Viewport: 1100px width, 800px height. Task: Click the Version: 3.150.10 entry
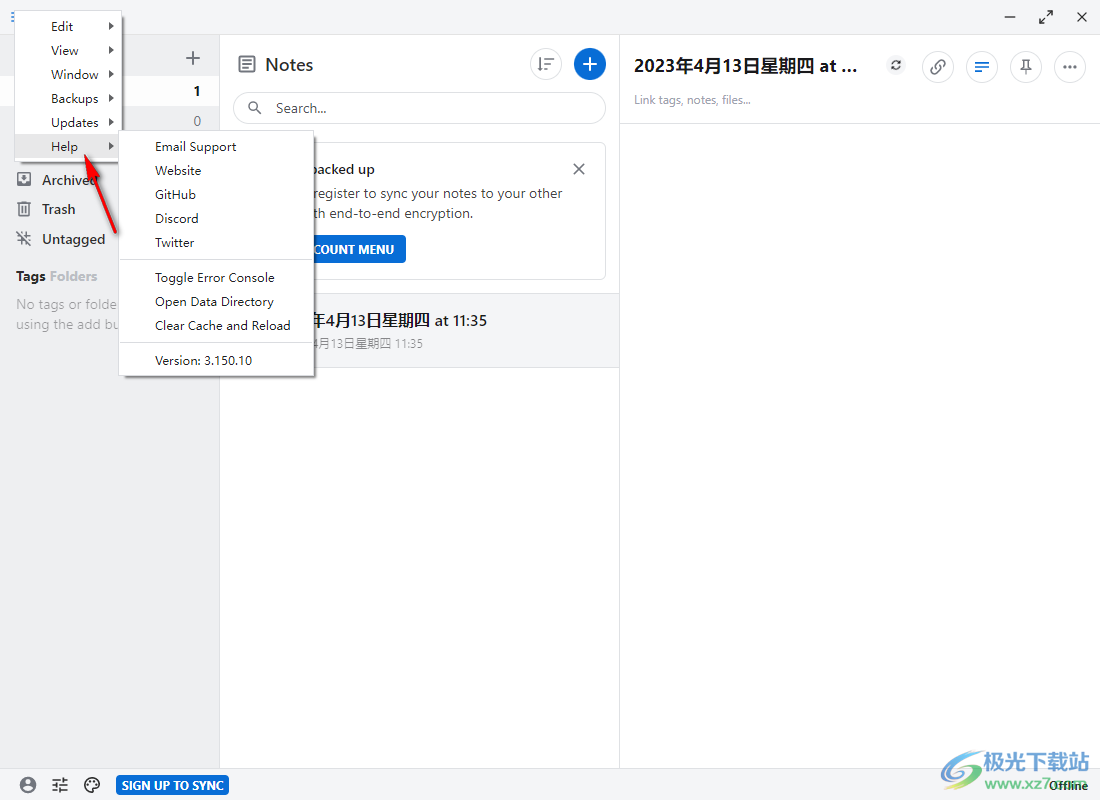(x=216, y=360)
